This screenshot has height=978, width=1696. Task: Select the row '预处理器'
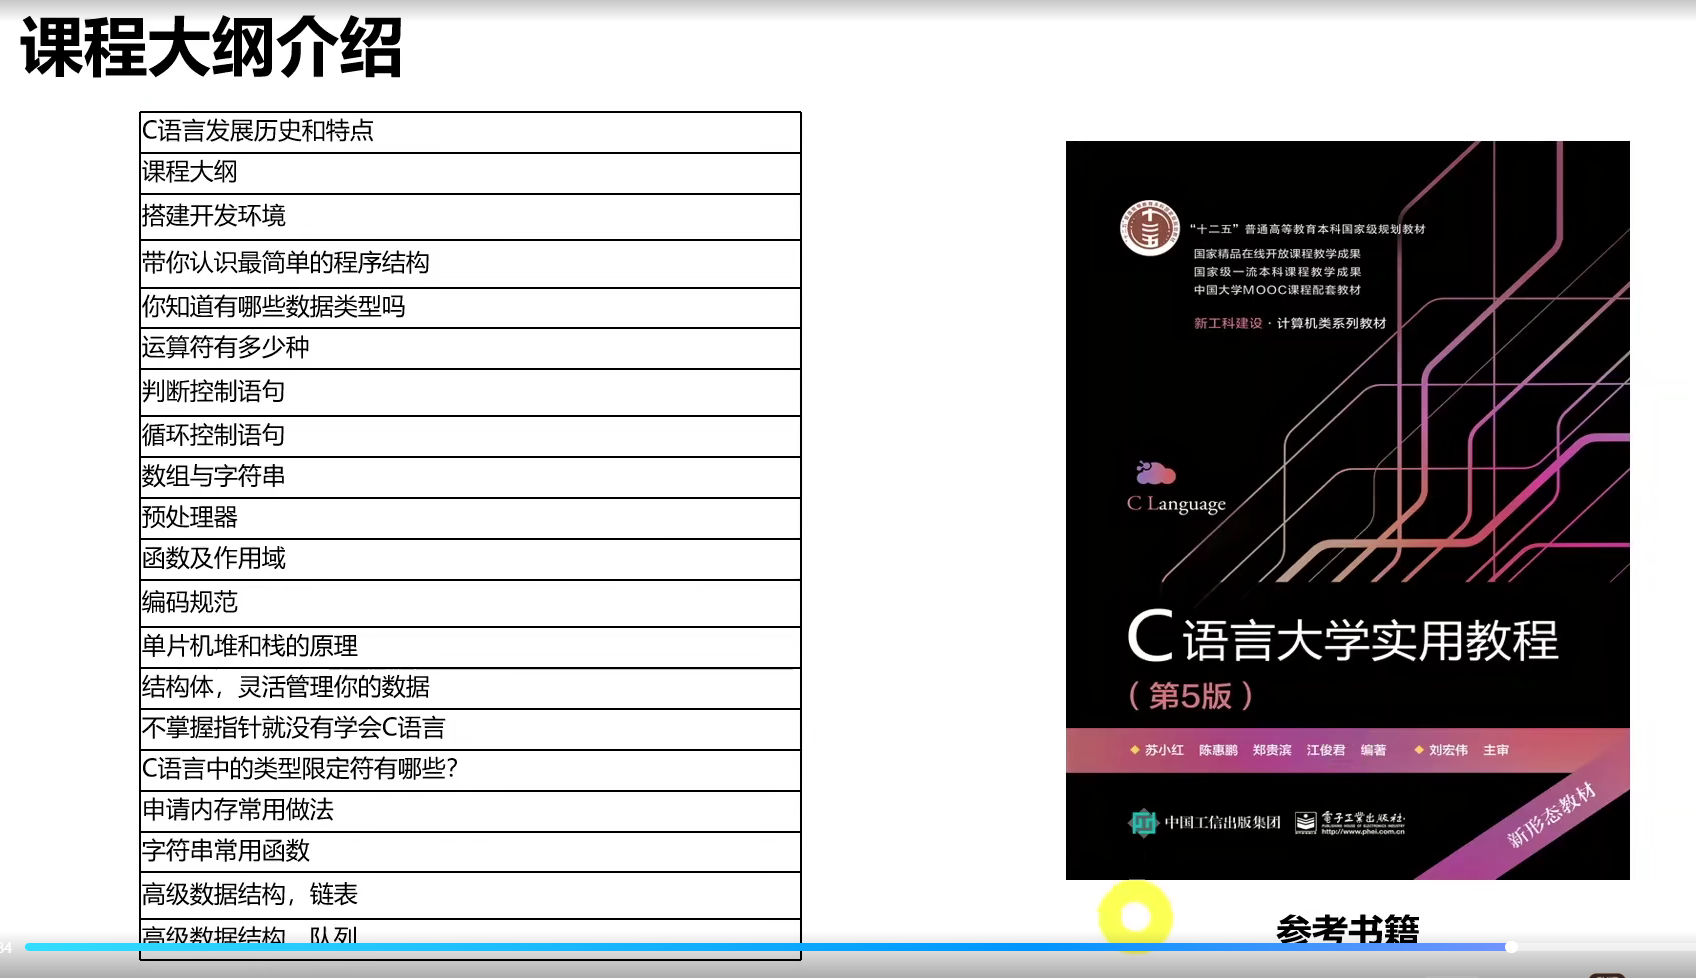(x=470, y=519)
